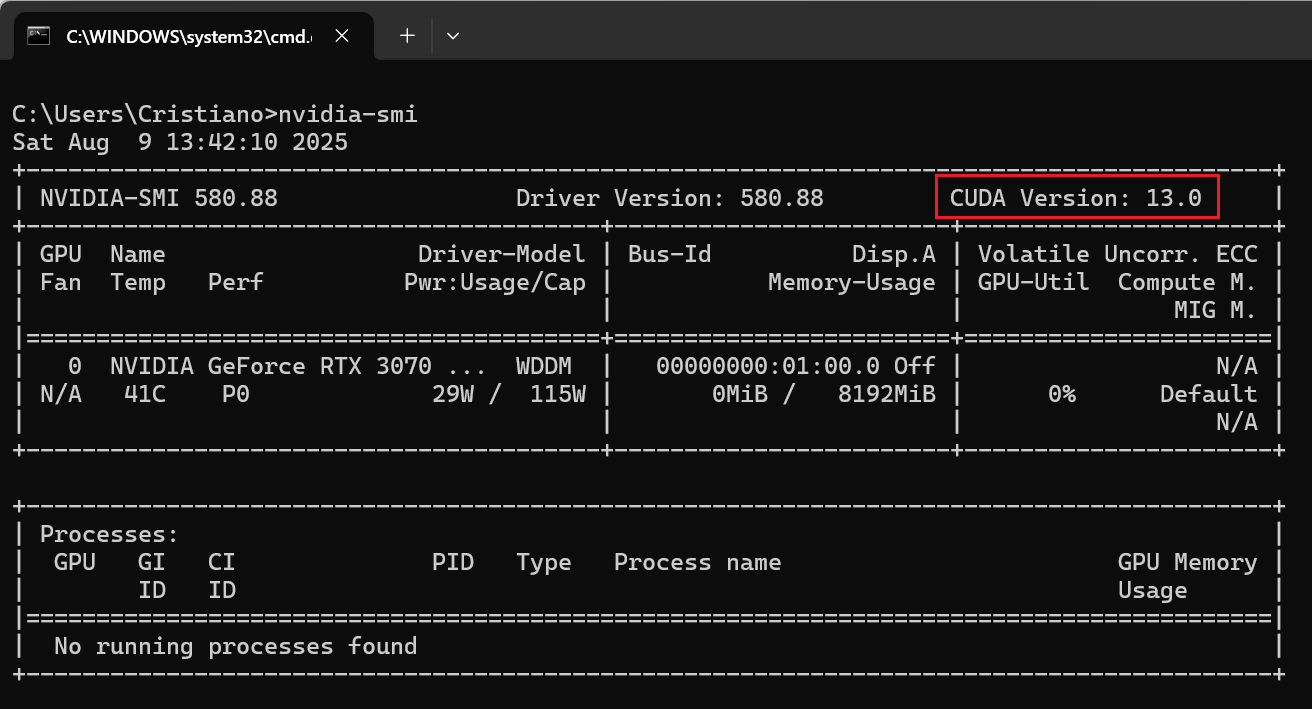
Task: Click the date line Sat Aug 9 13:42:10 2025
Action: (180, 142)
